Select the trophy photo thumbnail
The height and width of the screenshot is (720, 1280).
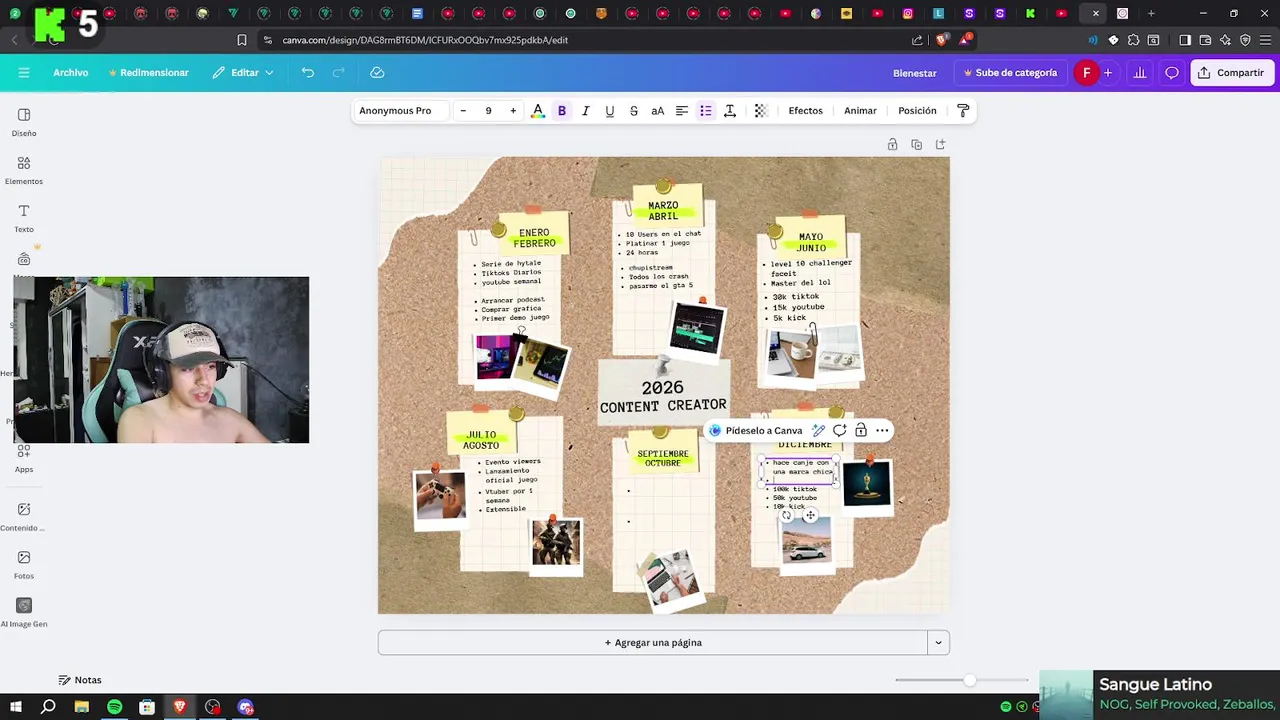866,483
